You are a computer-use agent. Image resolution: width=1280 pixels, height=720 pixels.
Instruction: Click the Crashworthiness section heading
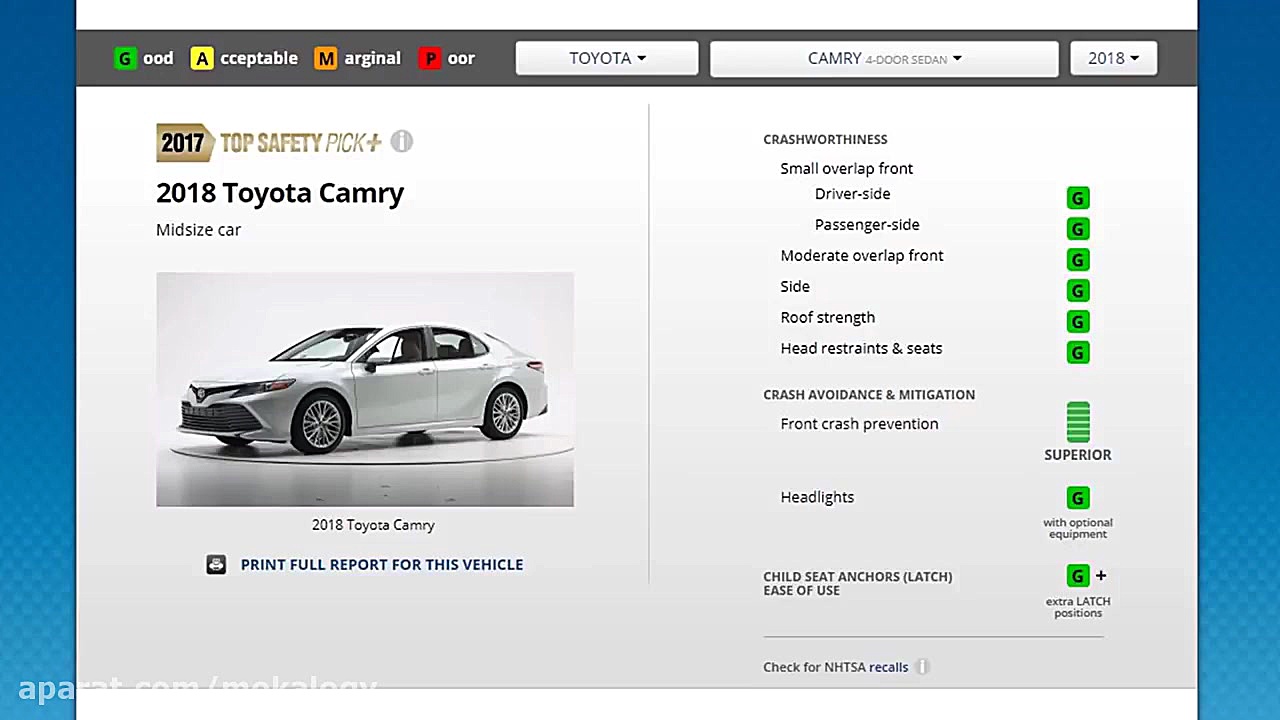(x=825, y=140)
